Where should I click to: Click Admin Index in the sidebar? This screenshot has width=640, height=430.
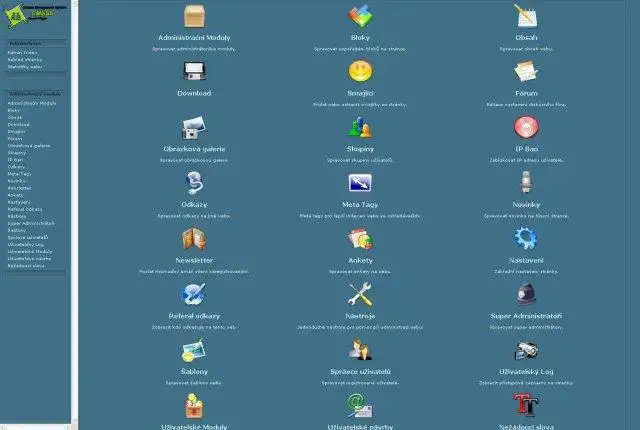coord(22,53)
